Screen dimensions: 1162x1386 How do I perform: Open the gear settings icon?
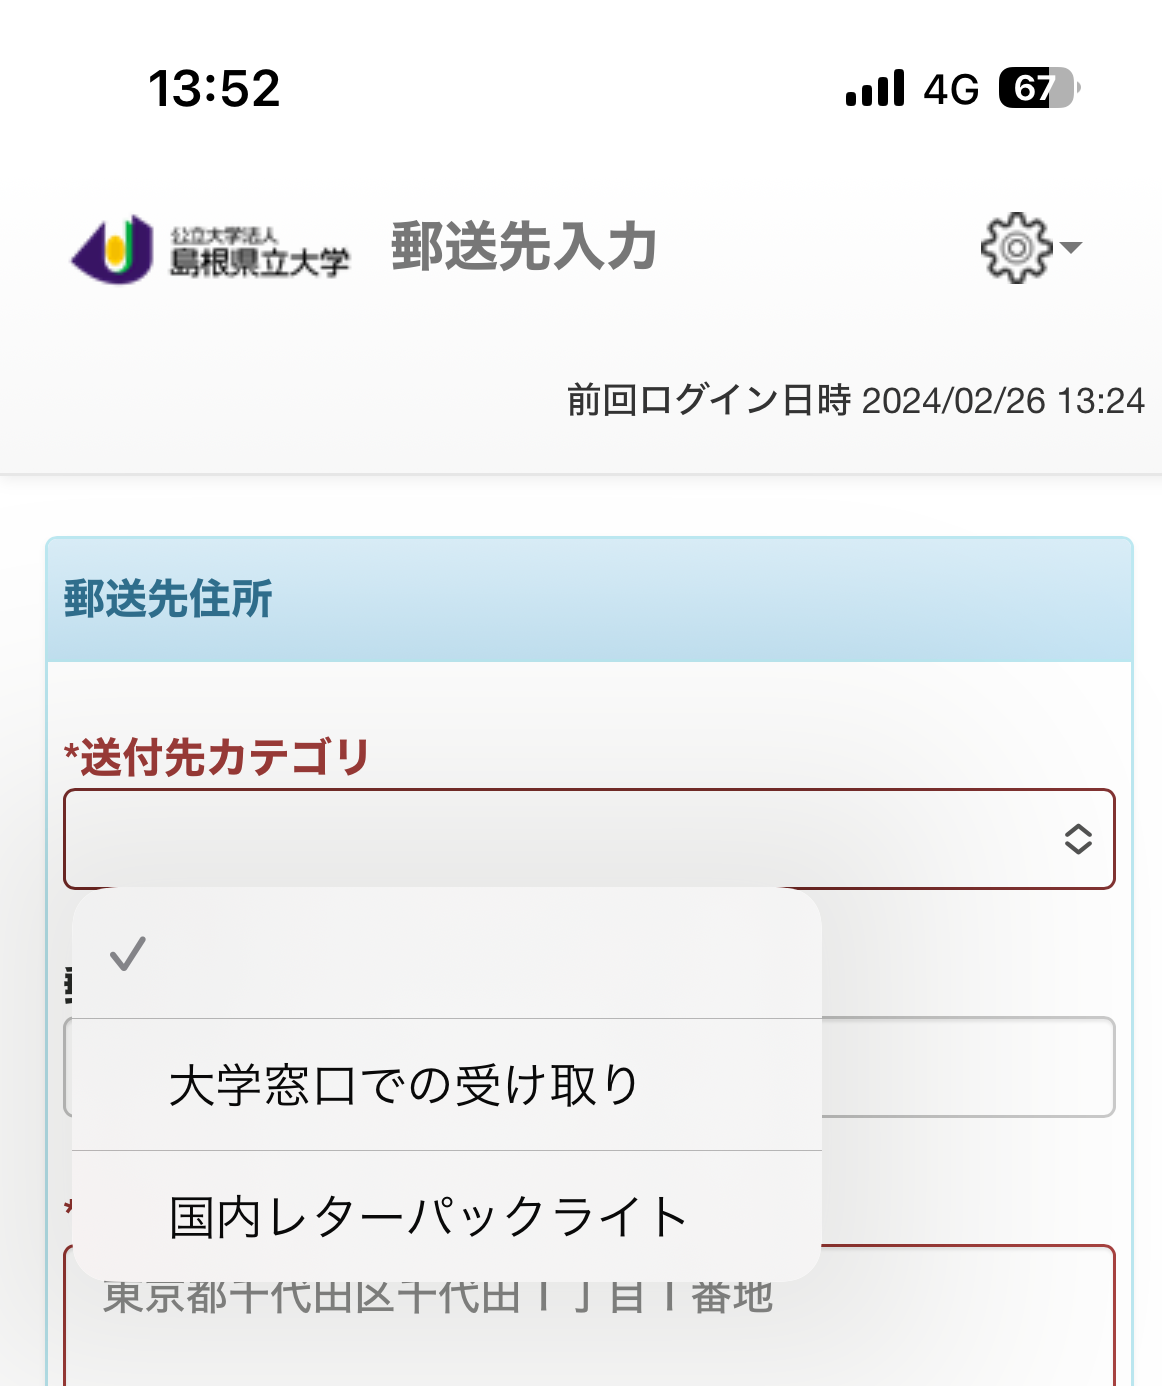[x=1016, y=247]
